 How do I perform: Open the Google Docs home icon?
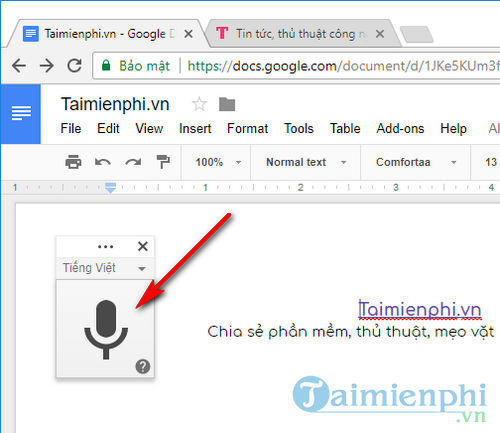[x=21, y=114]
